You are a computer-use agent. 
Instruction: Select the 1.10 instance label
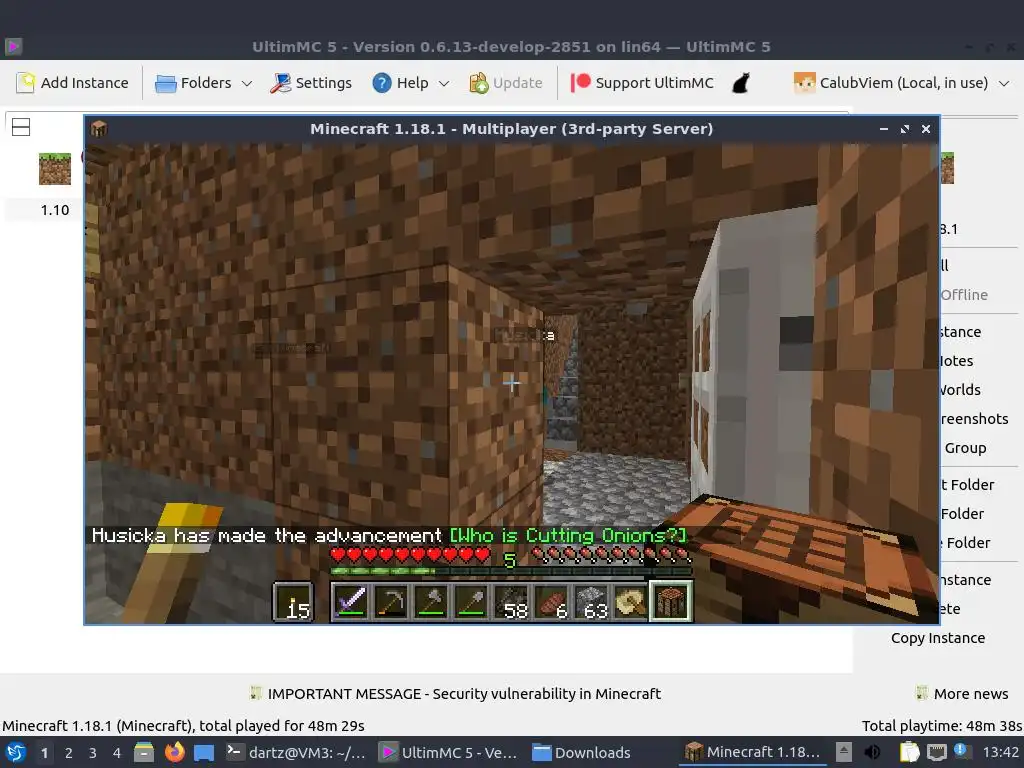click(x=55, y=210)
